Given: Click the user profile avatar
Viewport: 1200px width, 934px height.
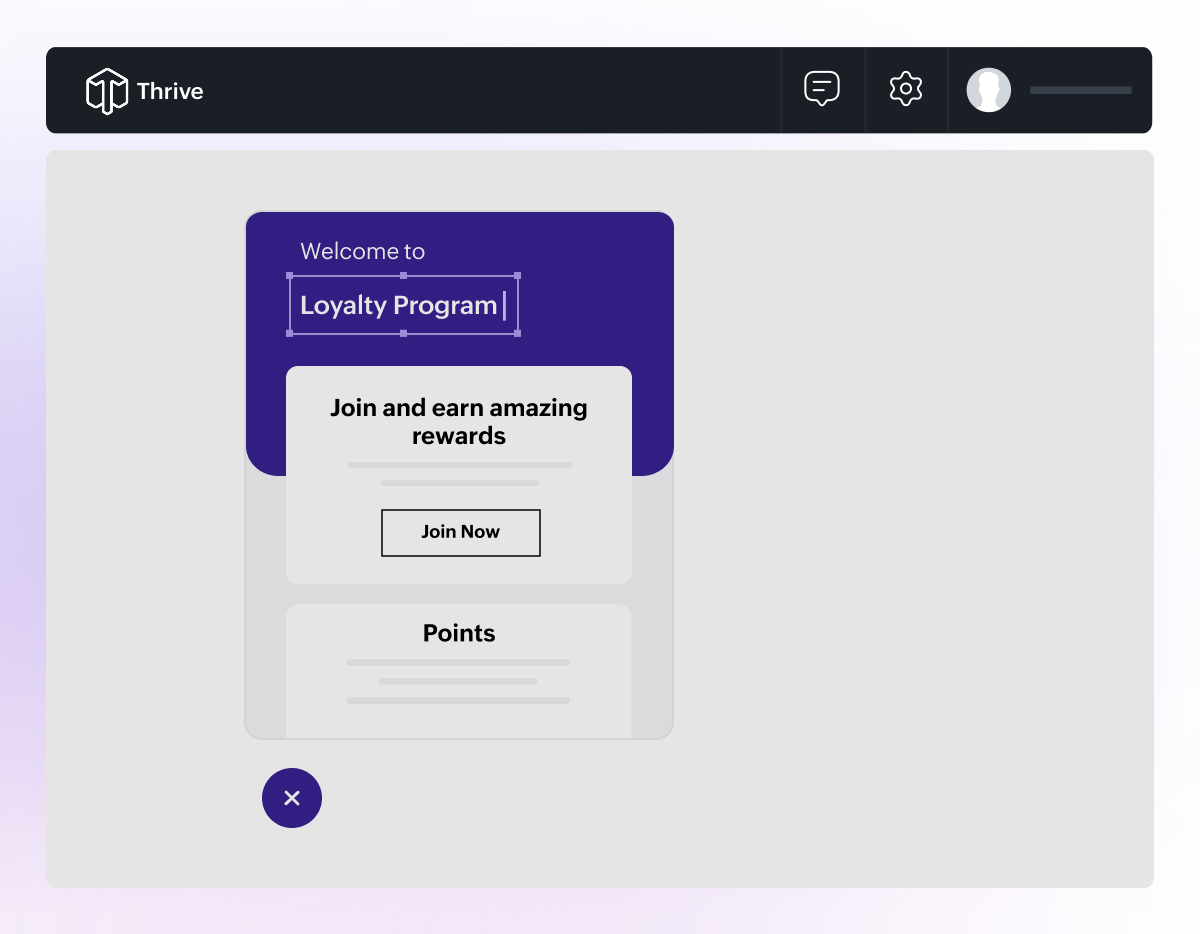Looking at the screenshot, I should pos(989,90).
